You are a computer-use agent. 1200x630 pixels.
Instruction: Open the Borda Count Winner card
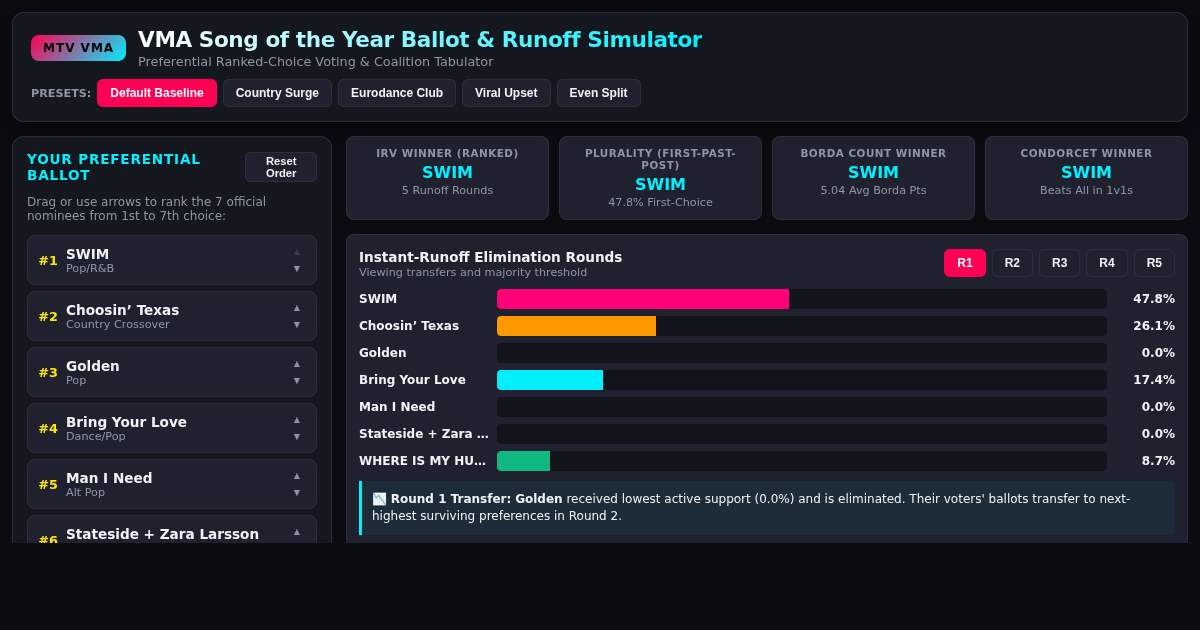click(873, 178)
